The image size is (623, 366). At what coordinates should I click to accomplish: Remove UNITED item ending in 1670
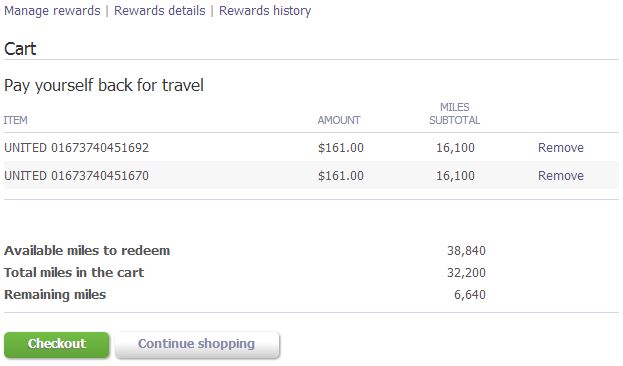(x=561, y=175)
